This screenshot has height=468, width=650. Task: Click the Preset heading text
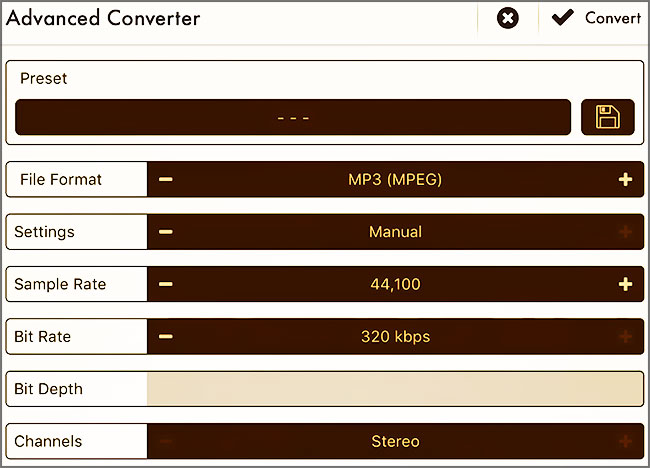[44, 78]
